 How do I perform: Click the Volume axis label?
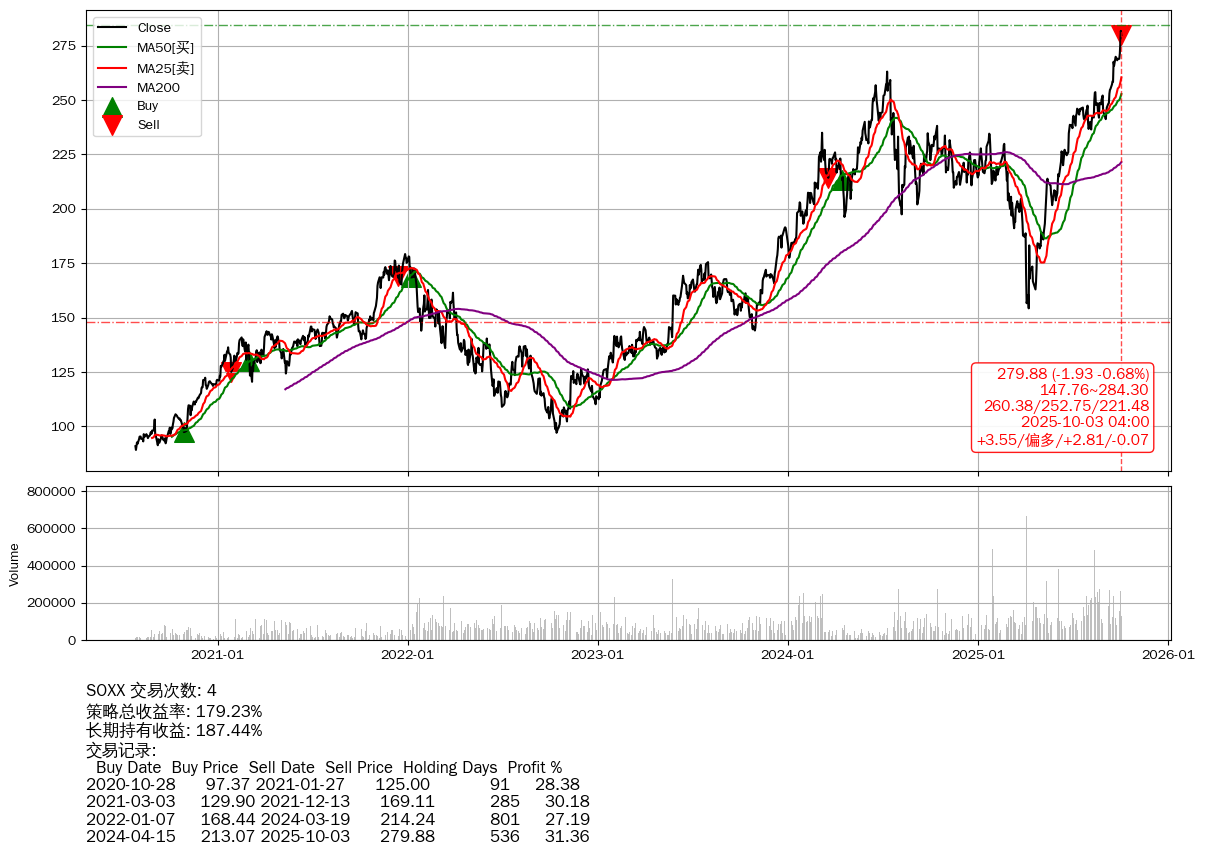click(x=14, y=564)
